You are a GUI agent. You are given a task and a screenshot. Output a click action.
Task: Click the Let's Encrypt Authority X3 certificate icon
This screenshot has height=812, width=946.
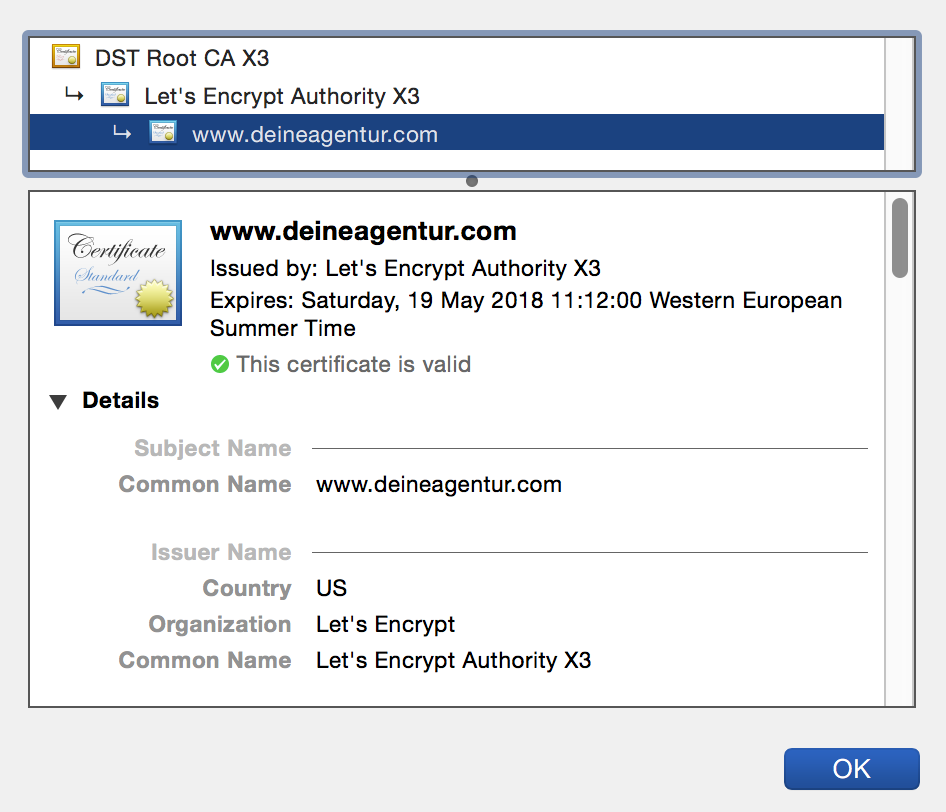tap(115, 95)
